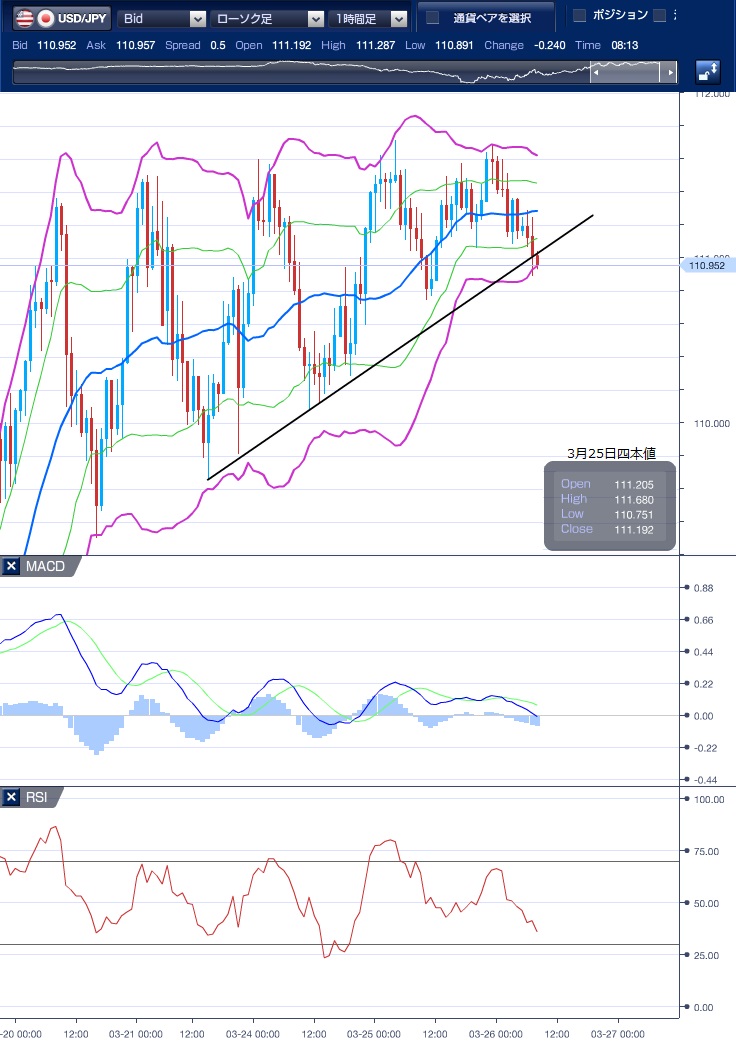Click the MACD panel title label
This screenshot has height=1048, width=736.
[45, 567]
